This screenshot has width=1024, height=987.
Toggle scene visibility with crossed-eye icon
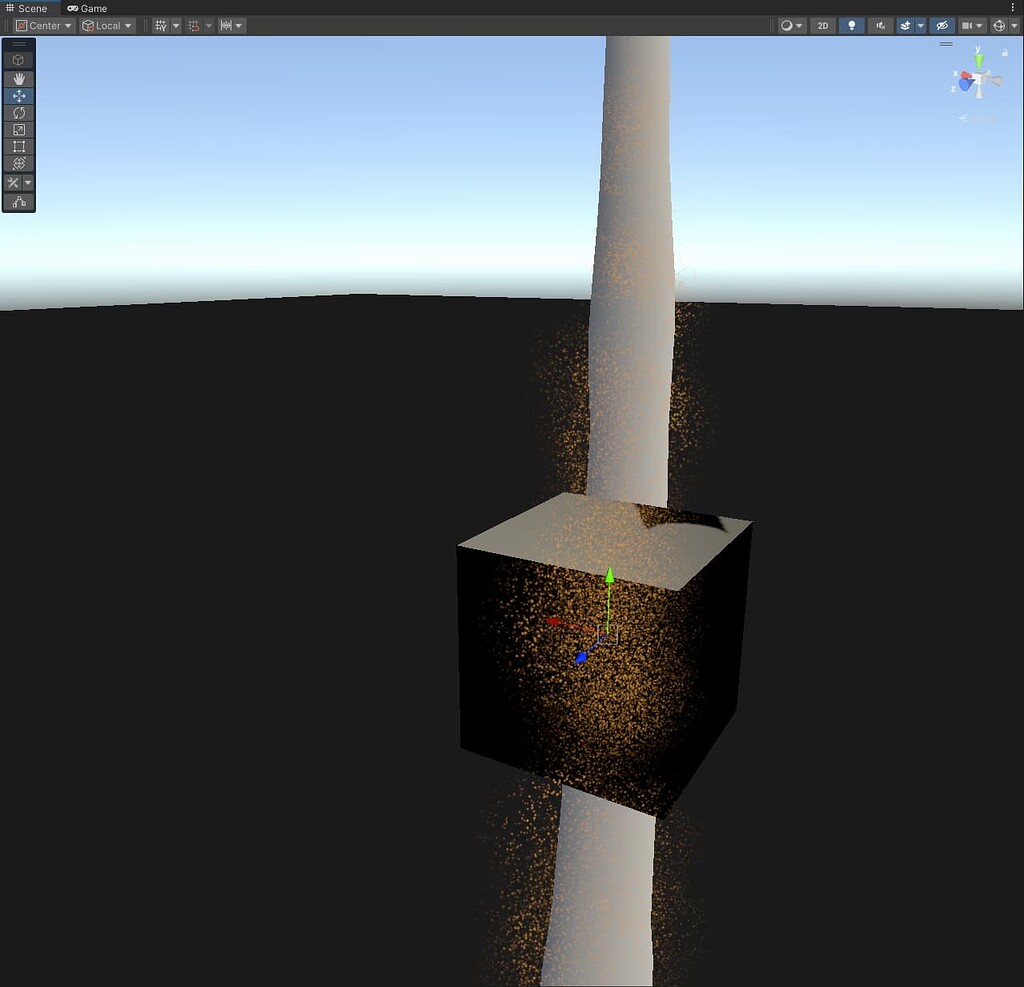pyautogui.click(x=941, y=25)
